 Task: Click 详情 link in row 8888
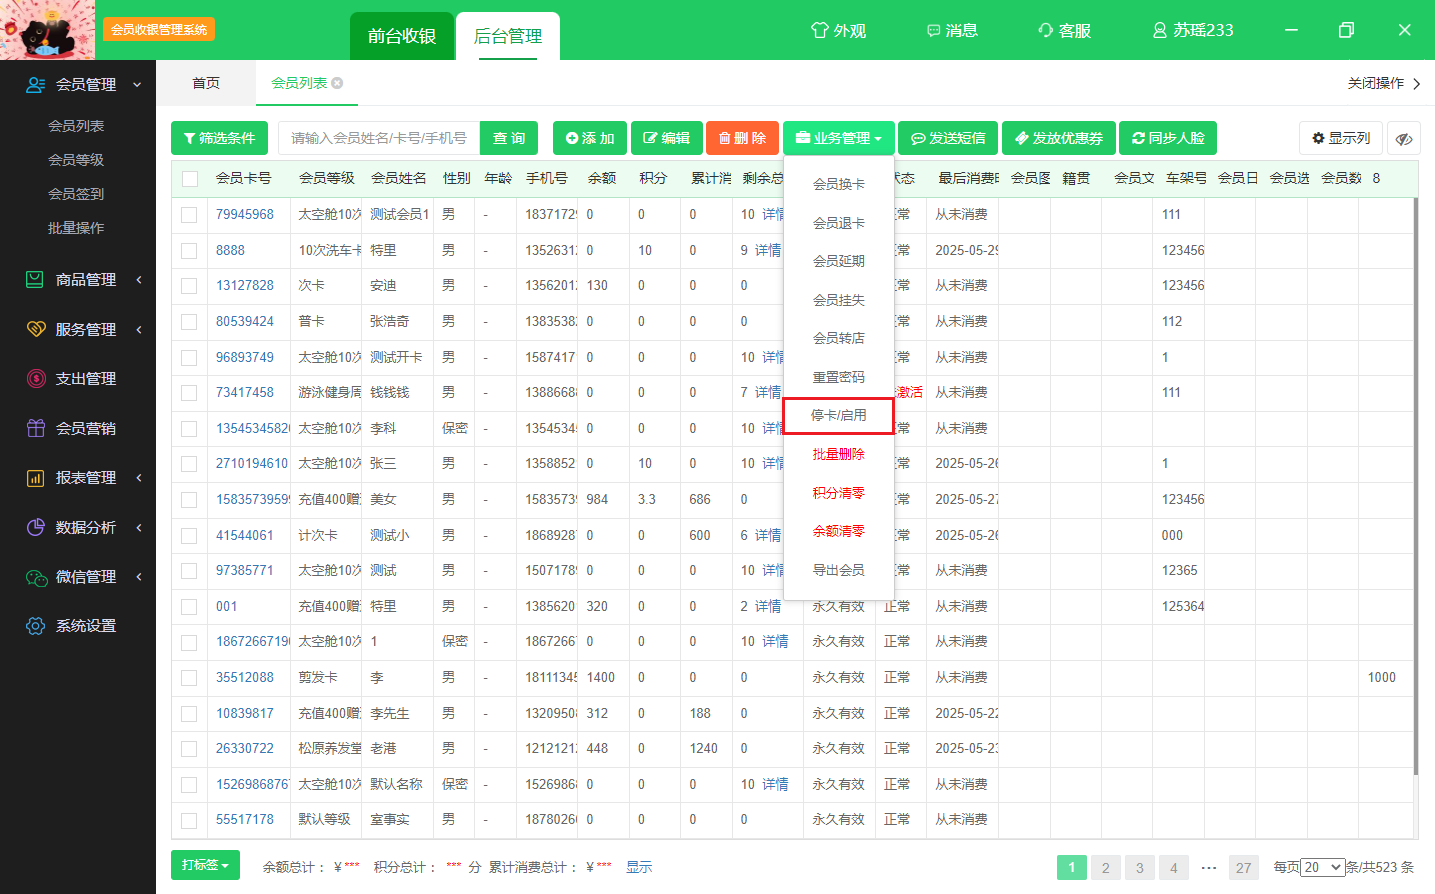[x=768, y=250]
